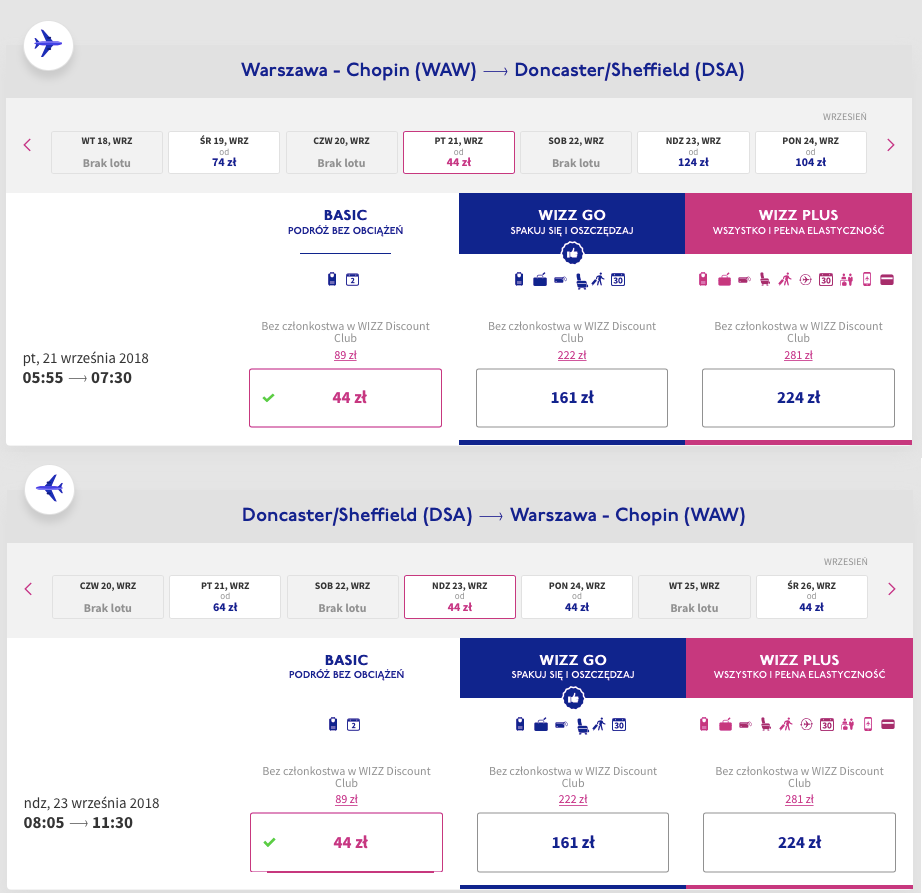Select outbound date PON 24, WRZ 104 zł

[810, 152]
